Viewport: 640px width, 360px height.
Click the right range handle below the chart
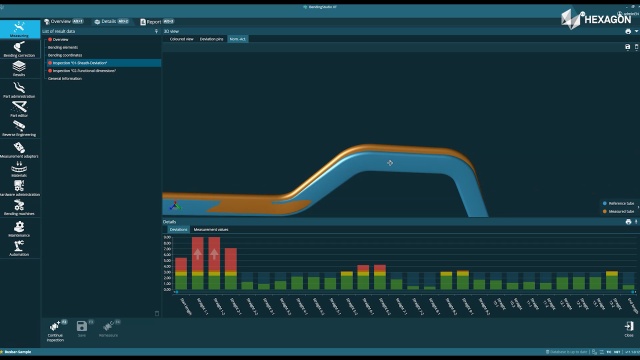coord(633,292)
